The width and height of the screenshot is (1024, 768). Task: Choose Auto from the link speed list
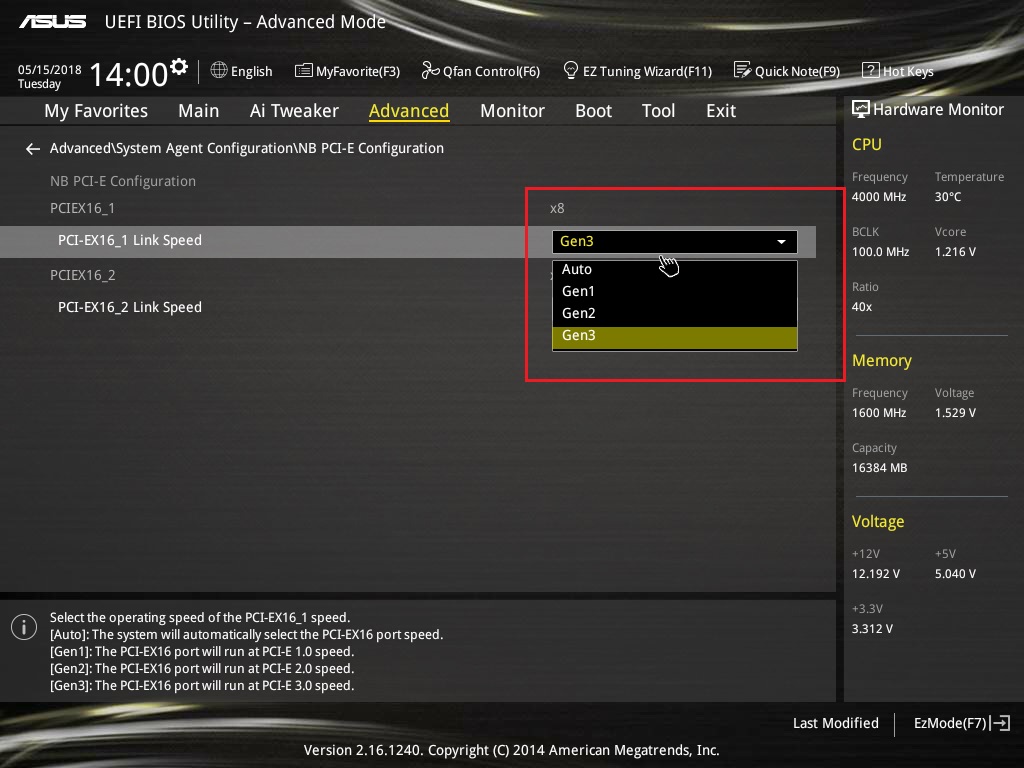(675, 269)
